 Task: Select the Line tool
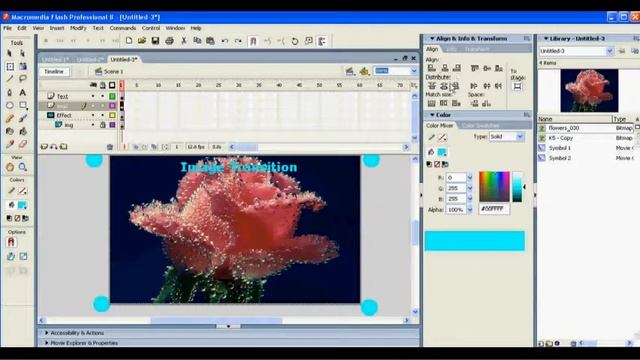(10, 79)
